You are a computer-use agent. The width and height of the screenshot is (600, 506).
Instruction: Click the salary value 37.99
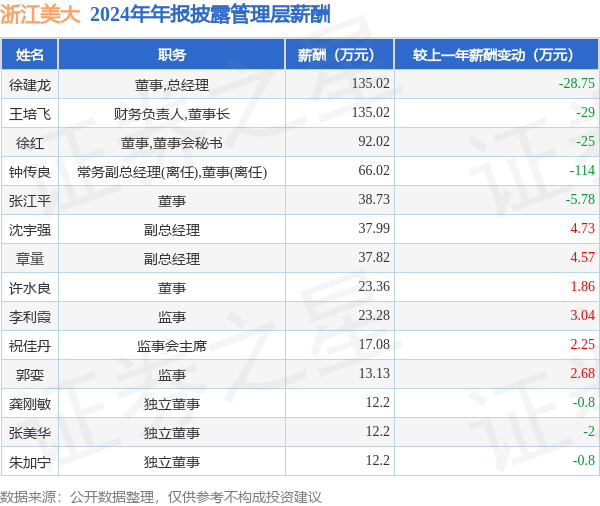[x=374, y=228]
